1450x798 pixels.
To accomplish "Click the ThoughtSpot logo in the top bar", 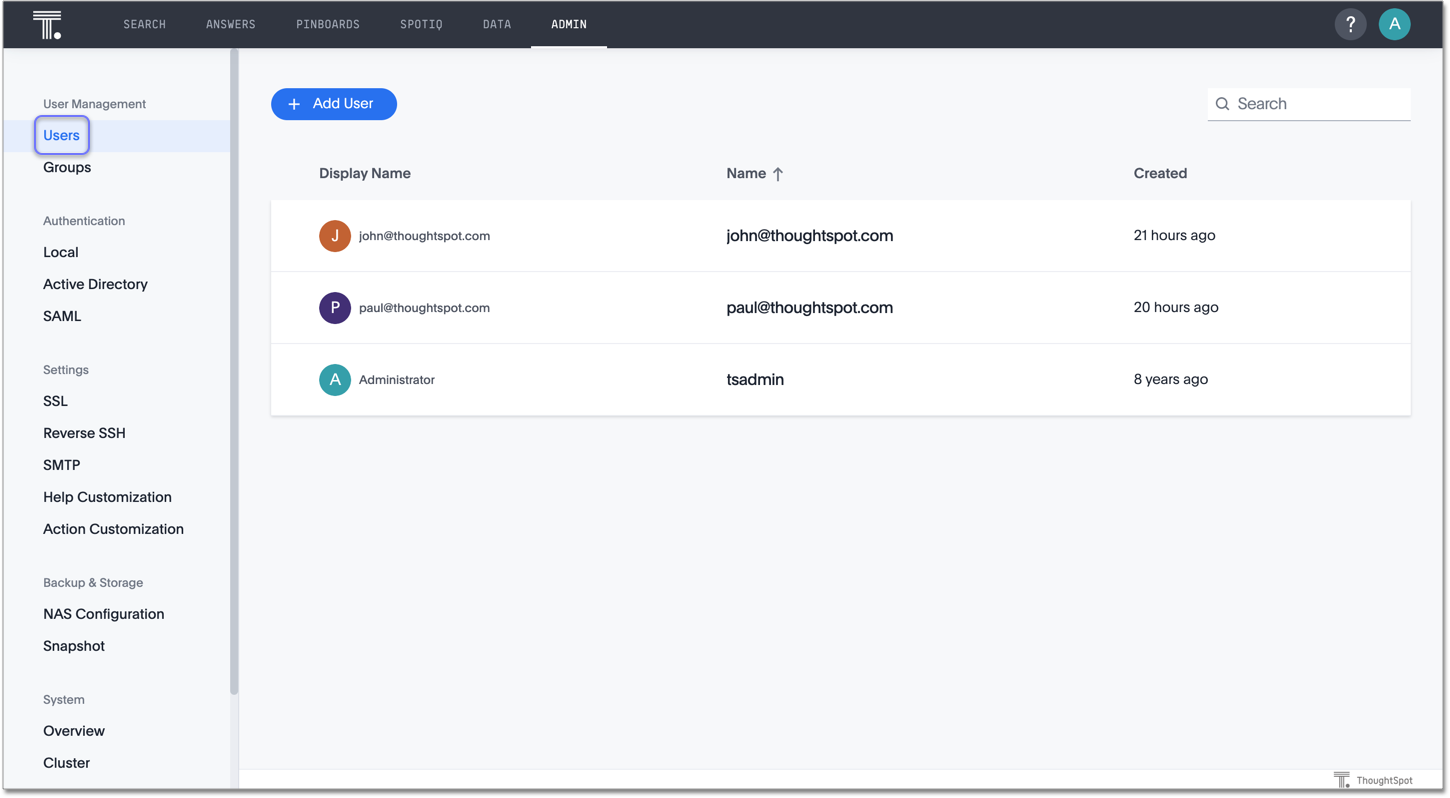I will point(46,24).
